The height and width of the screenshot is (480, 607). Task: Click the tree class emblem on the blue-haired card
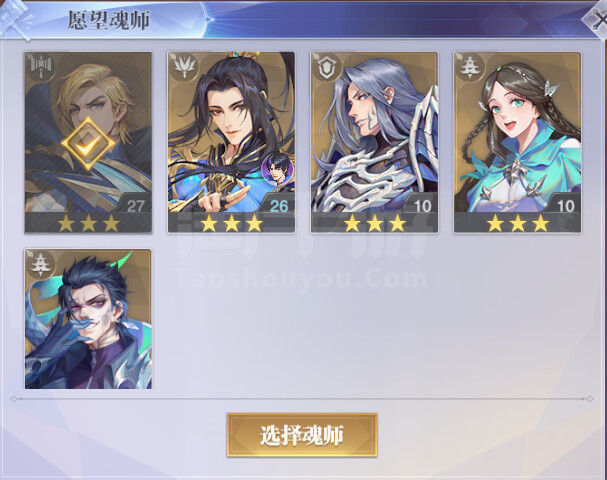[x=39, y=264]
